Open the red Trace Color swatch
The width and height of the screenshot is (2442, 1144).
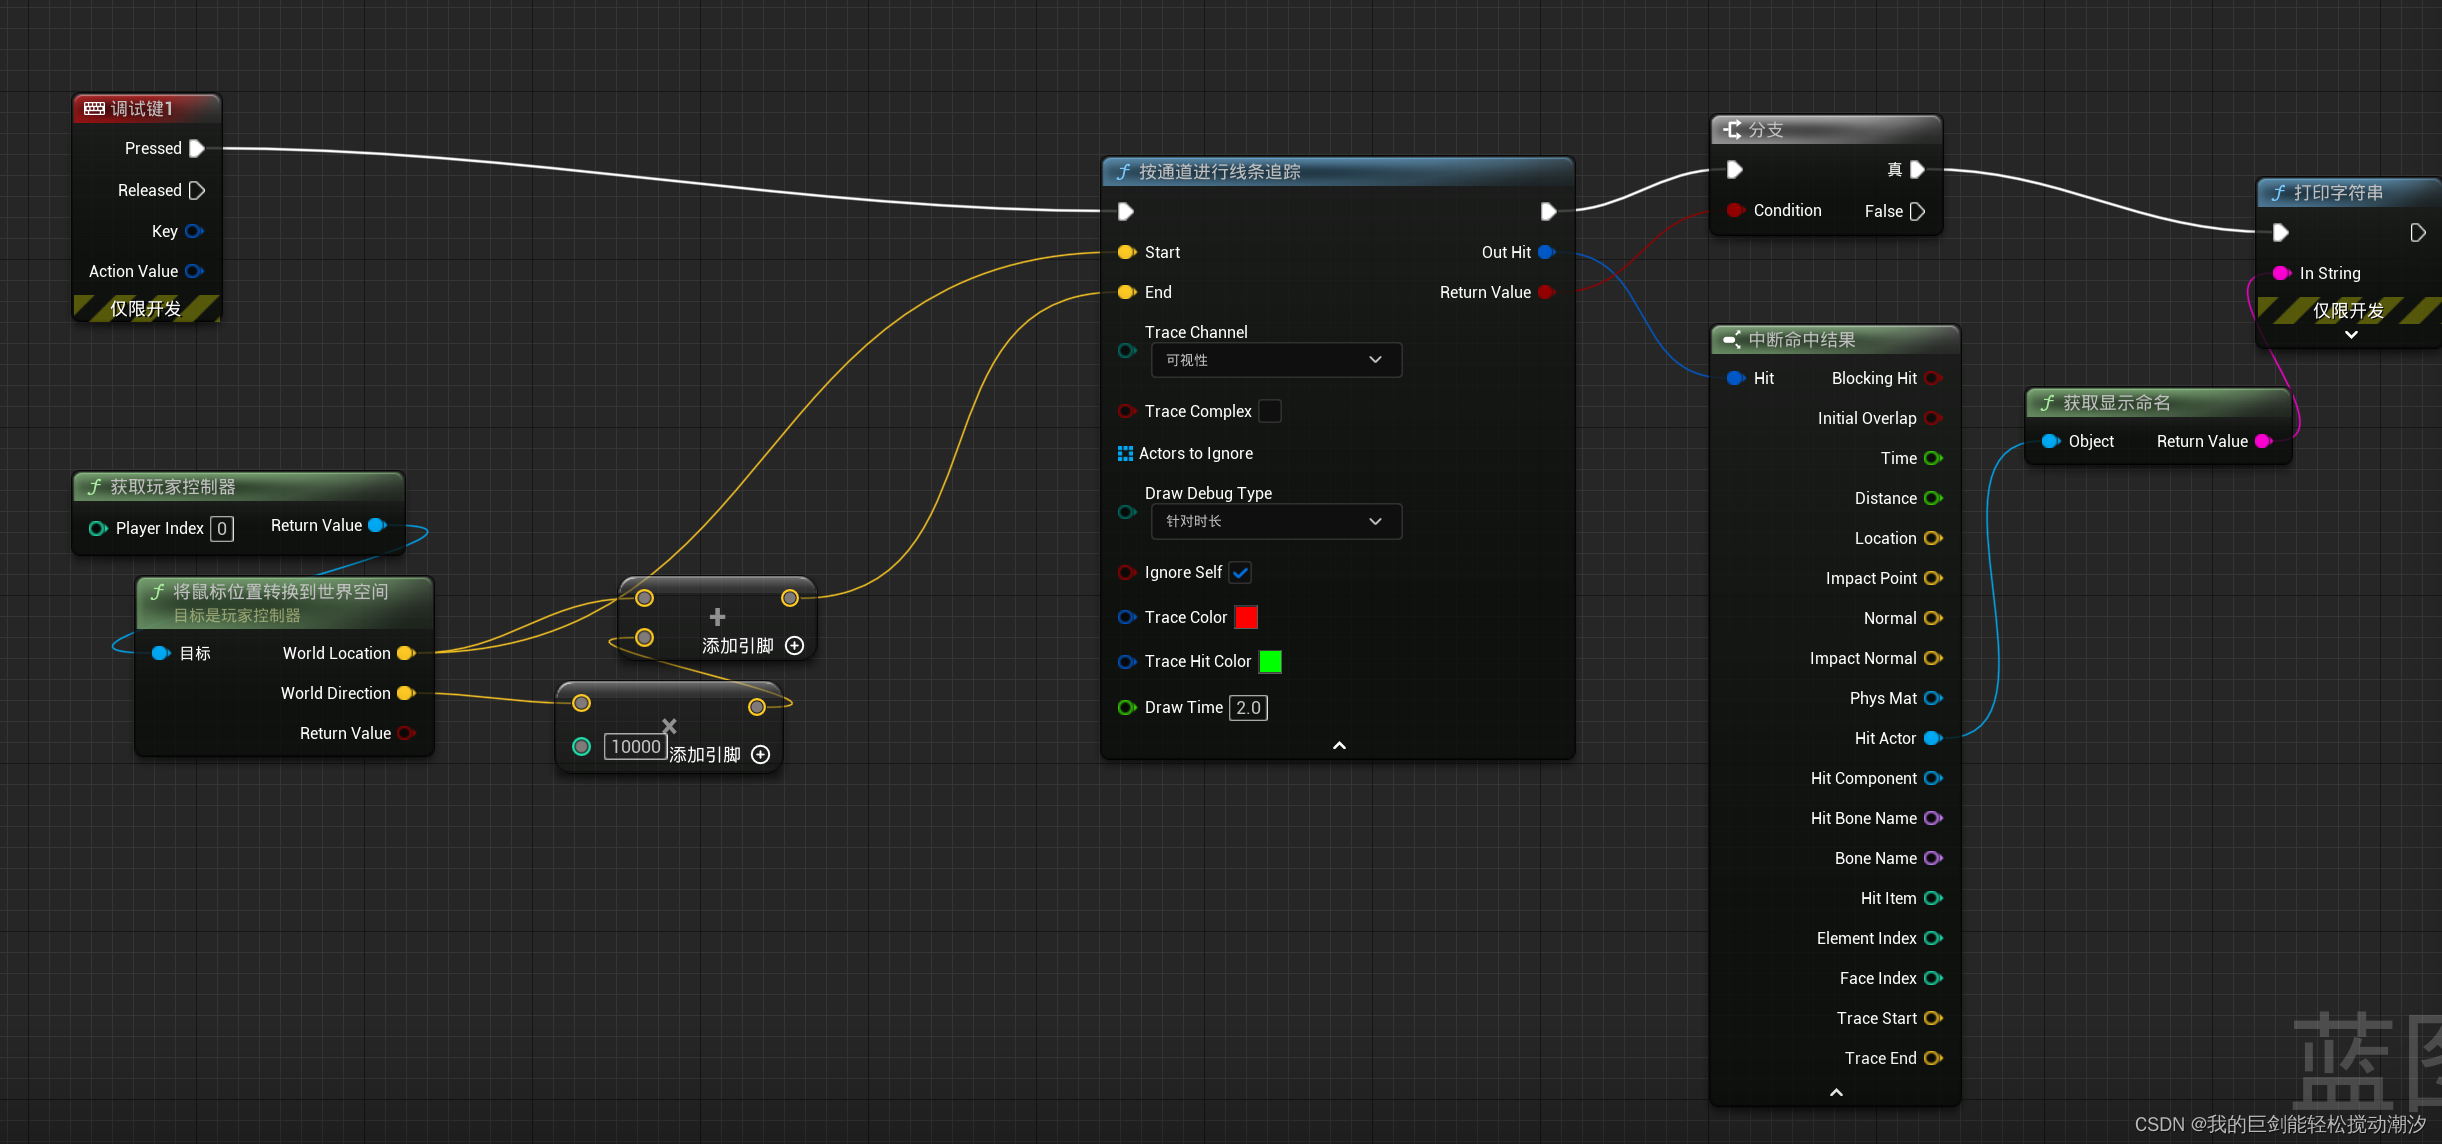(x=1246, y=617)
